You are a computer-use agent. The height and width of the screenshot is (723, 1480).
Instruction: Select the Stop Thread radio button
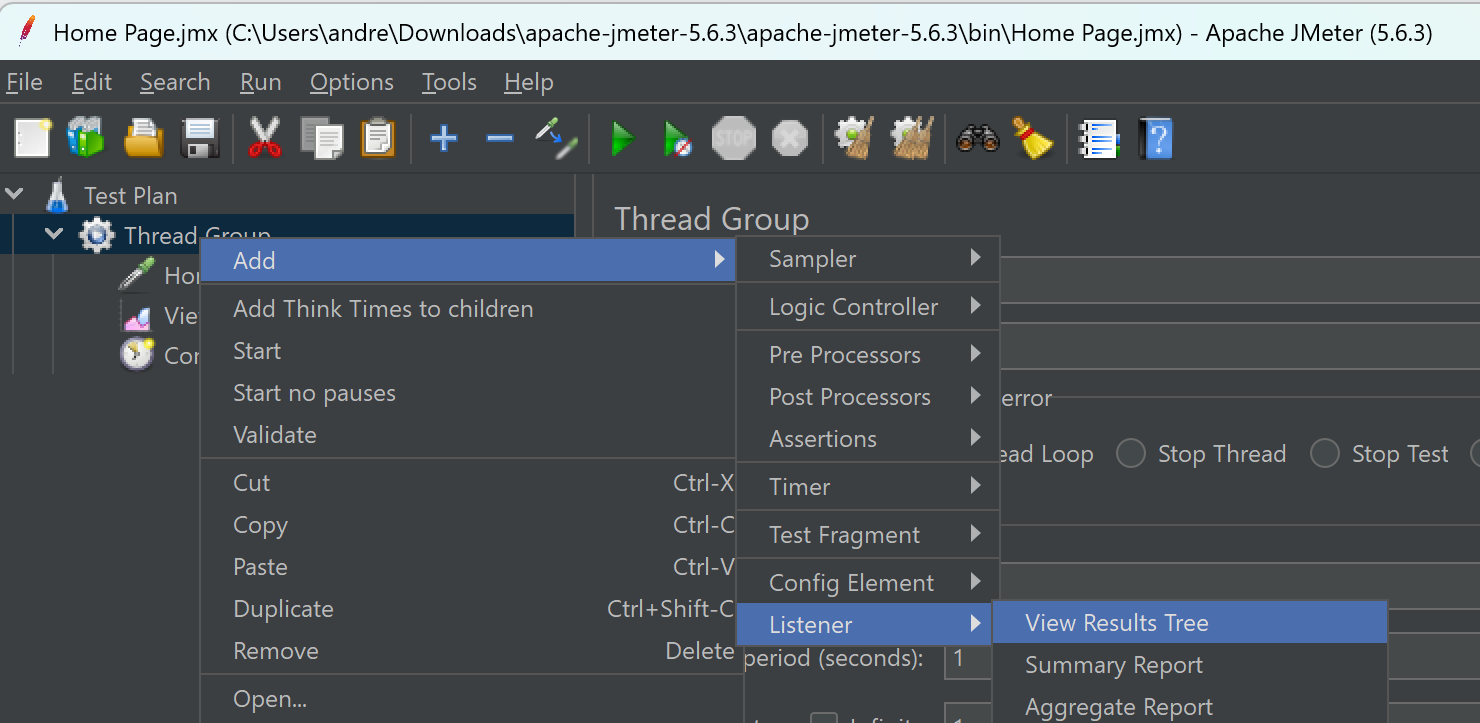pyautogui.click(x=1131, y=454)
